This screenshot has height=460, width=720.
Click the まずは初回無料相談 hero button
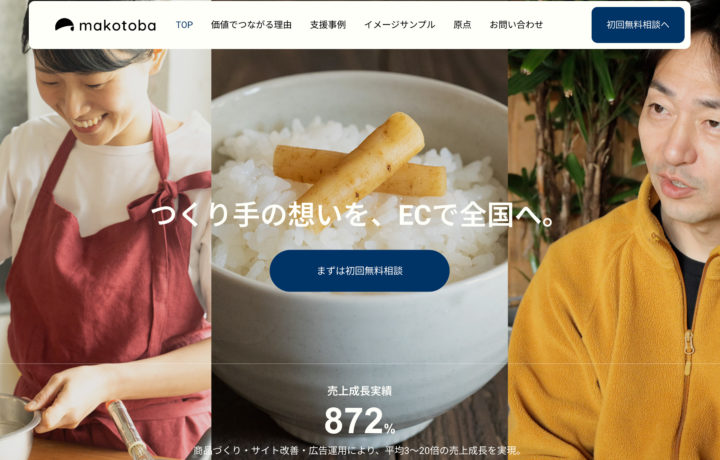[x=360, y=271]
